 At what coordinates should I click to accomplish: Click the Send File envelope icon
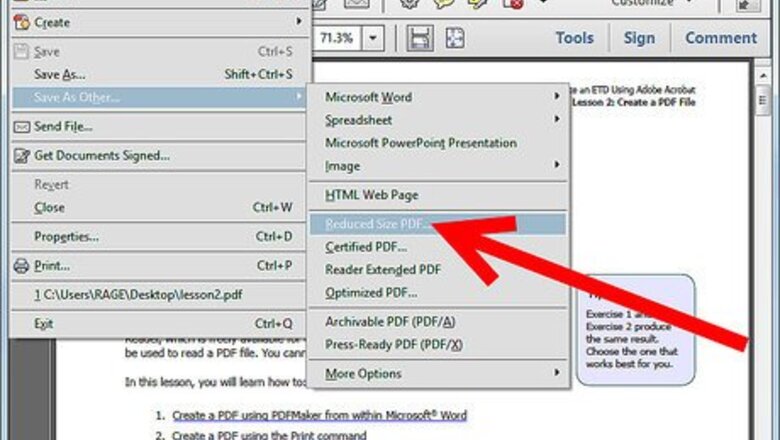click(21, 127)
